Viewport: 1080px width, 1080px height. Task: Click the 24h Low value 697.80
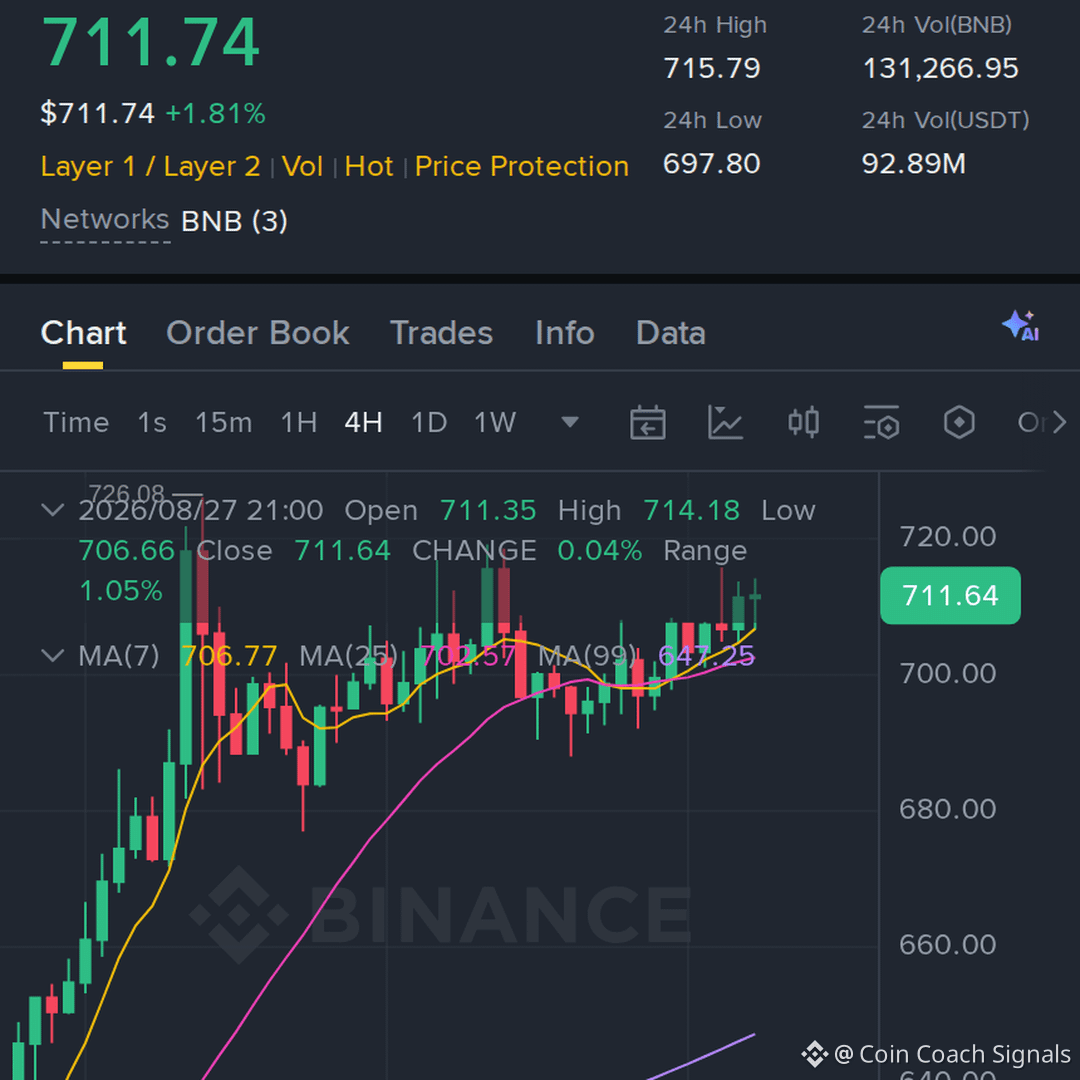[x=712, y=164]
